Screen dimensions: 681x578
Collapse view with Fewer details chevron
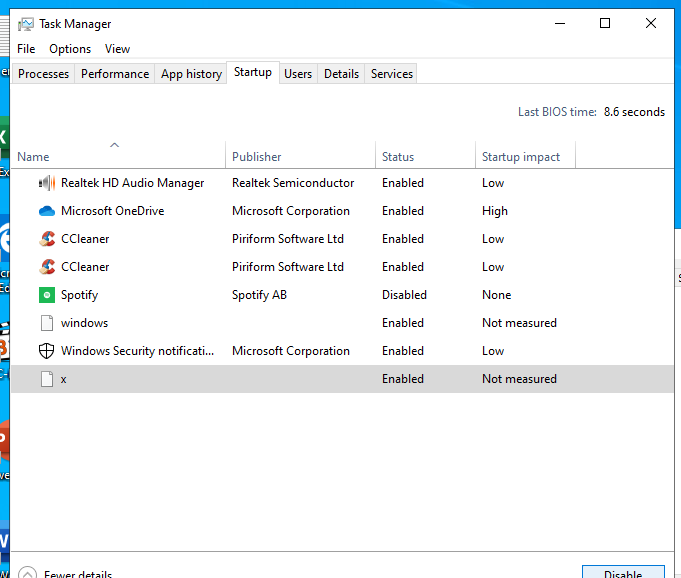point(28,573)
